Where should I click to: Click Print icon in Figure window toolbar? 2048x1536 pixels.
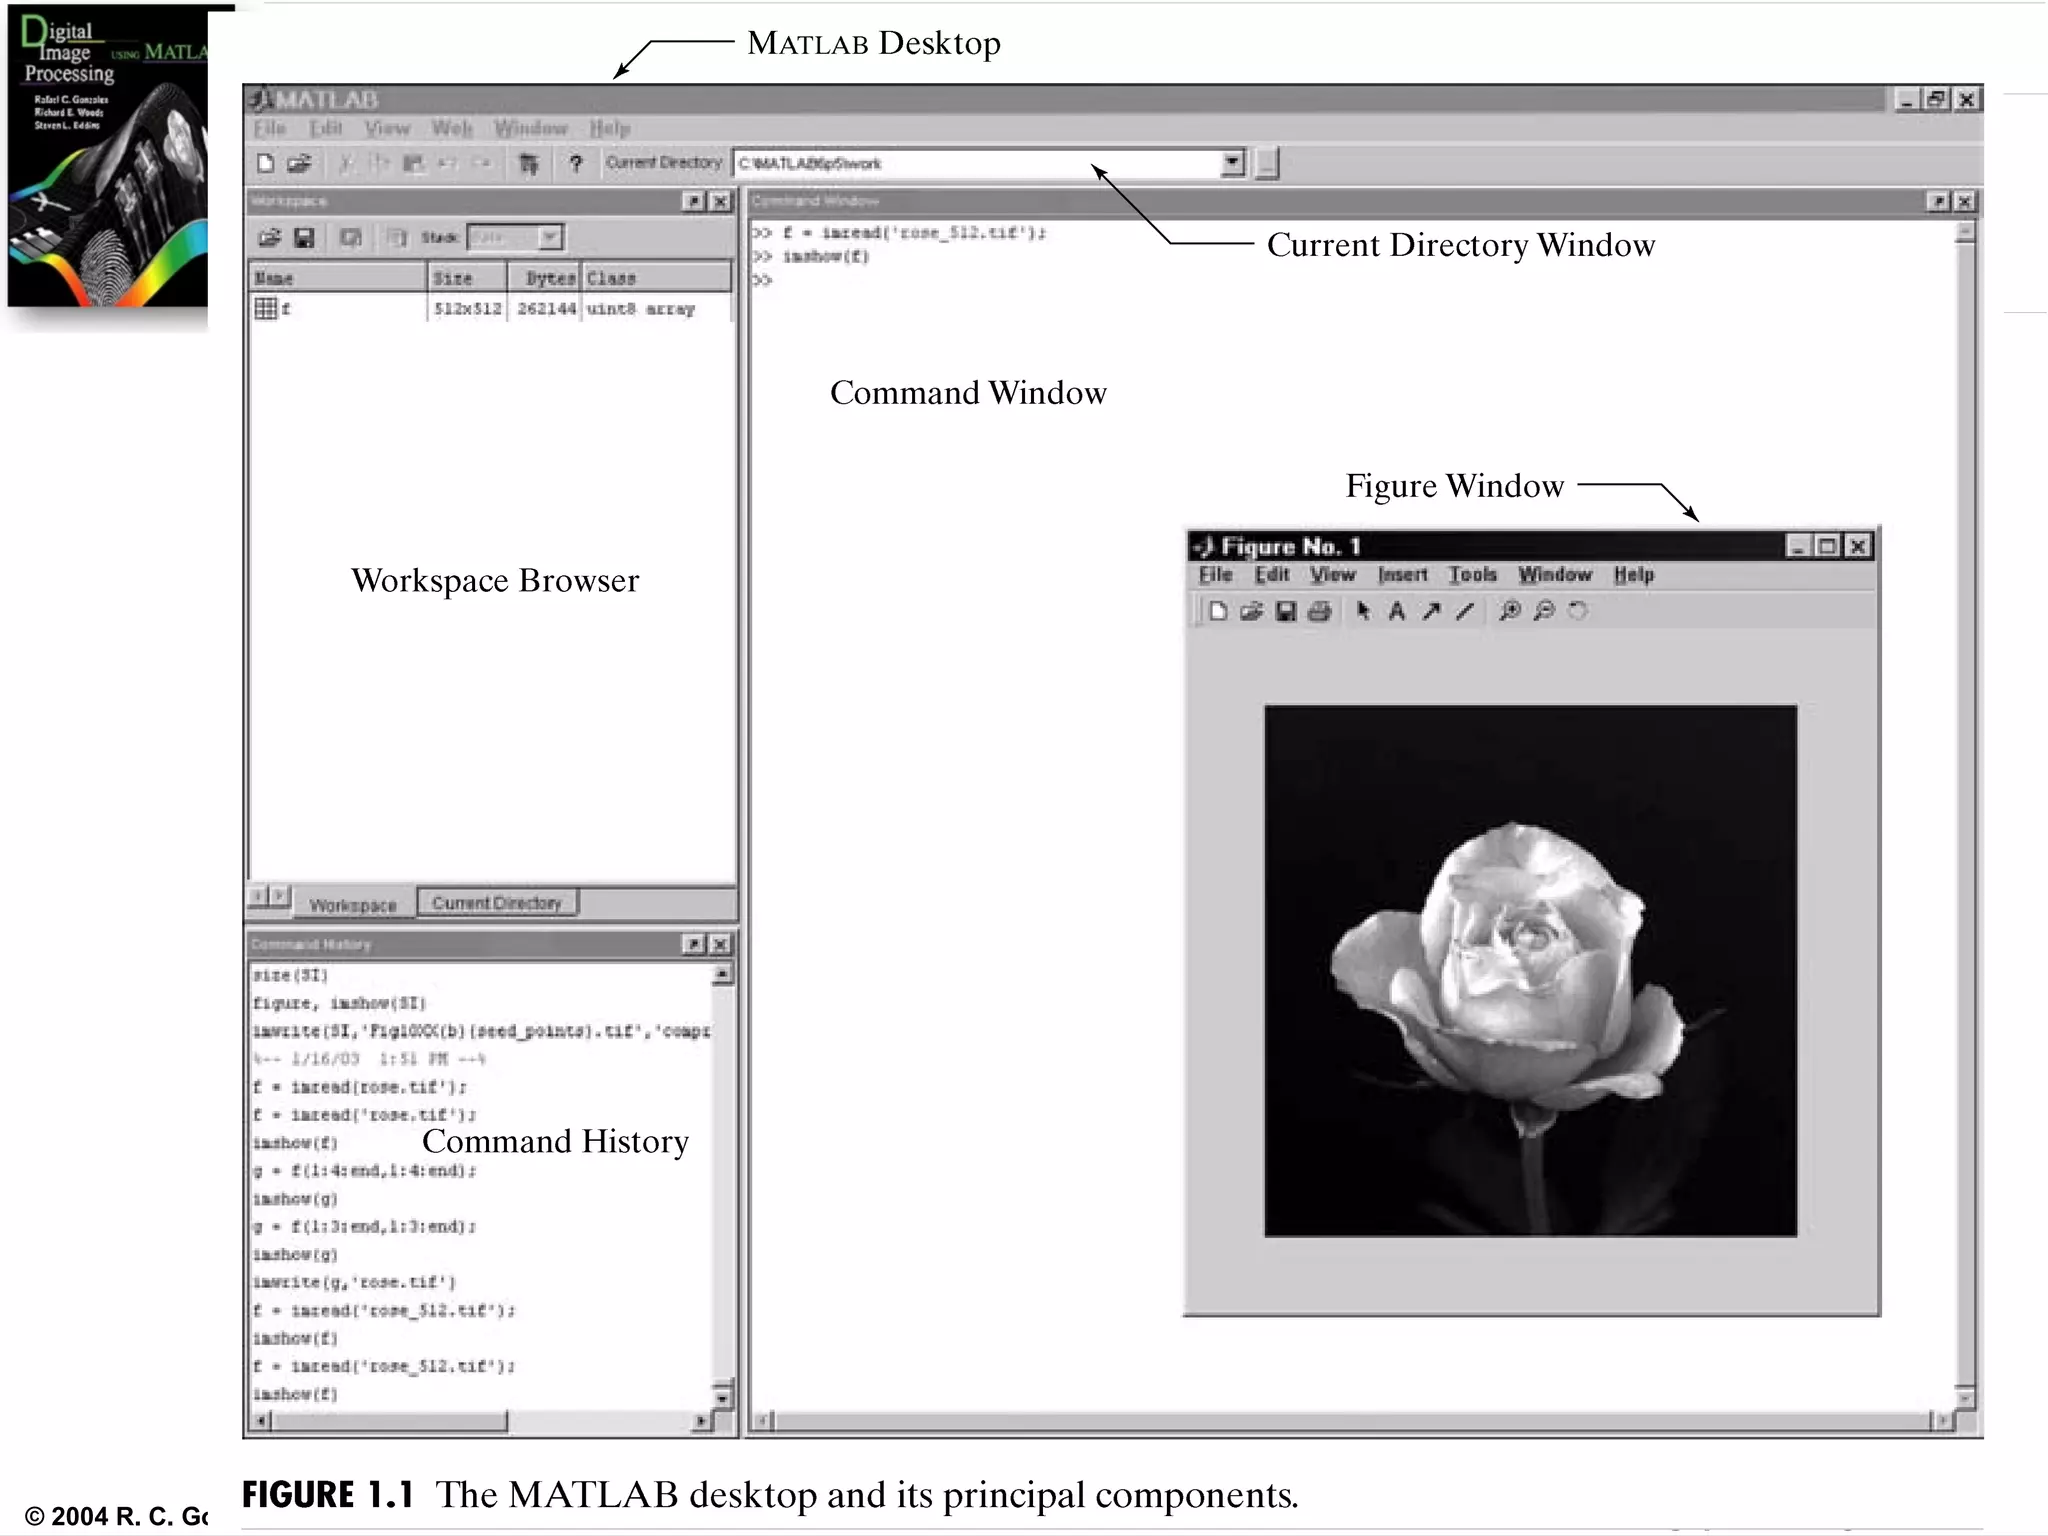coord(1320,611)
